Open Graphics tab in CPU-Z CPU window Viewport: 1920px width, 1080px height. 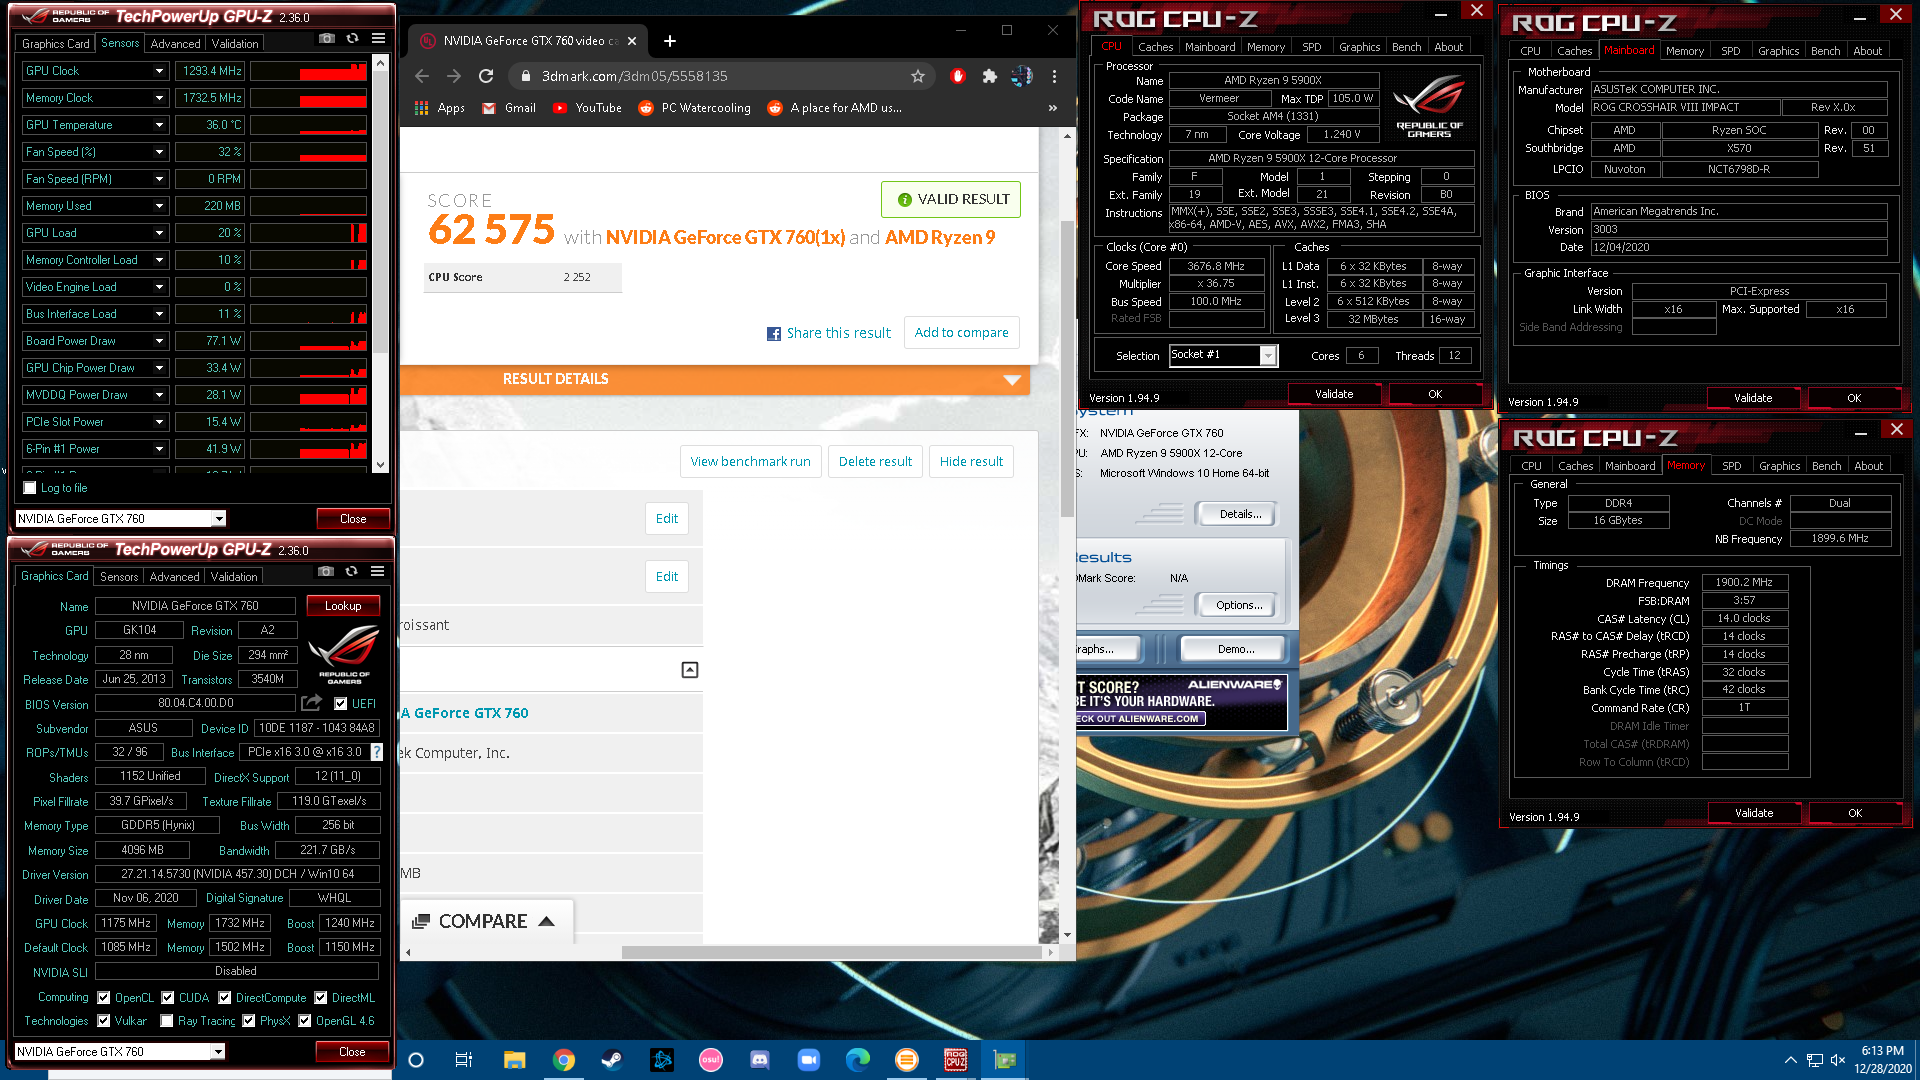pos(1359,47)
